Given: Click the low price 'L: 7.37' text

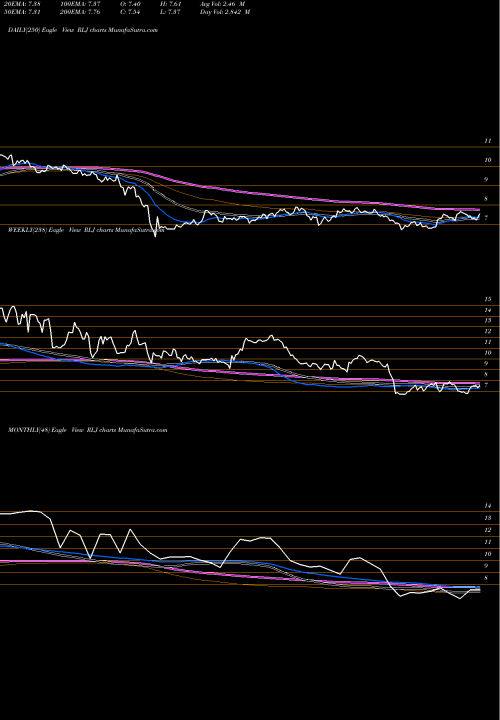Looking at the screenshot, I should point(170,12).
